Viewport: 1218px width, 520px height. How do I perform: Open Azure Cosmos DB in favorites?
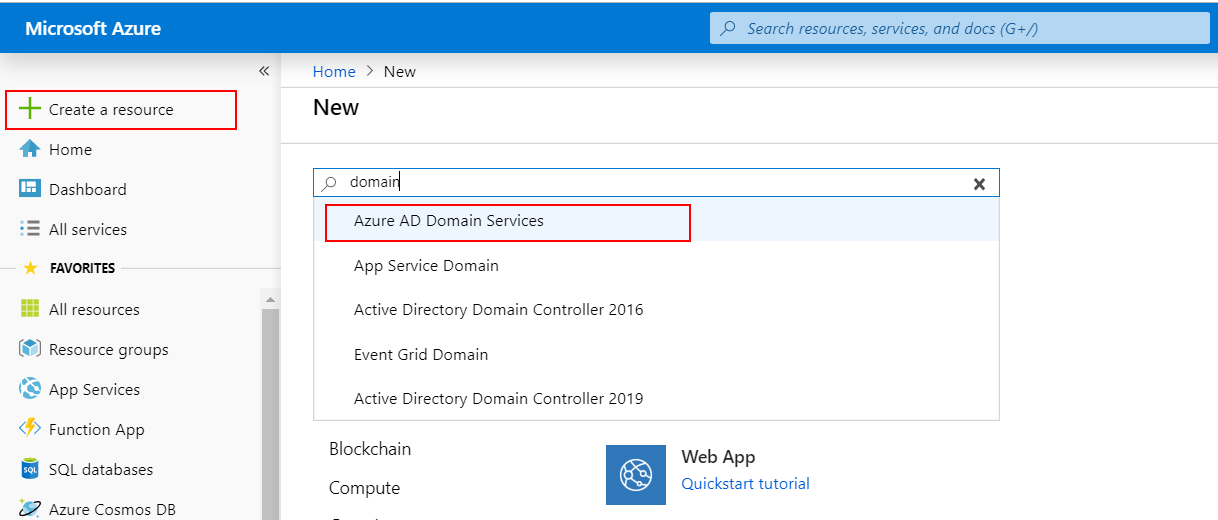[x=112, y=509]
